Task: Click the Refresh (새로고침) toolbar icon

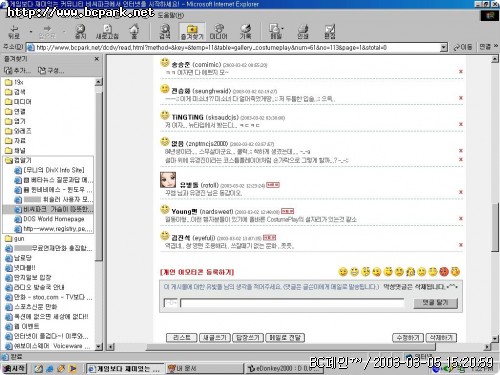Action: 107,32
